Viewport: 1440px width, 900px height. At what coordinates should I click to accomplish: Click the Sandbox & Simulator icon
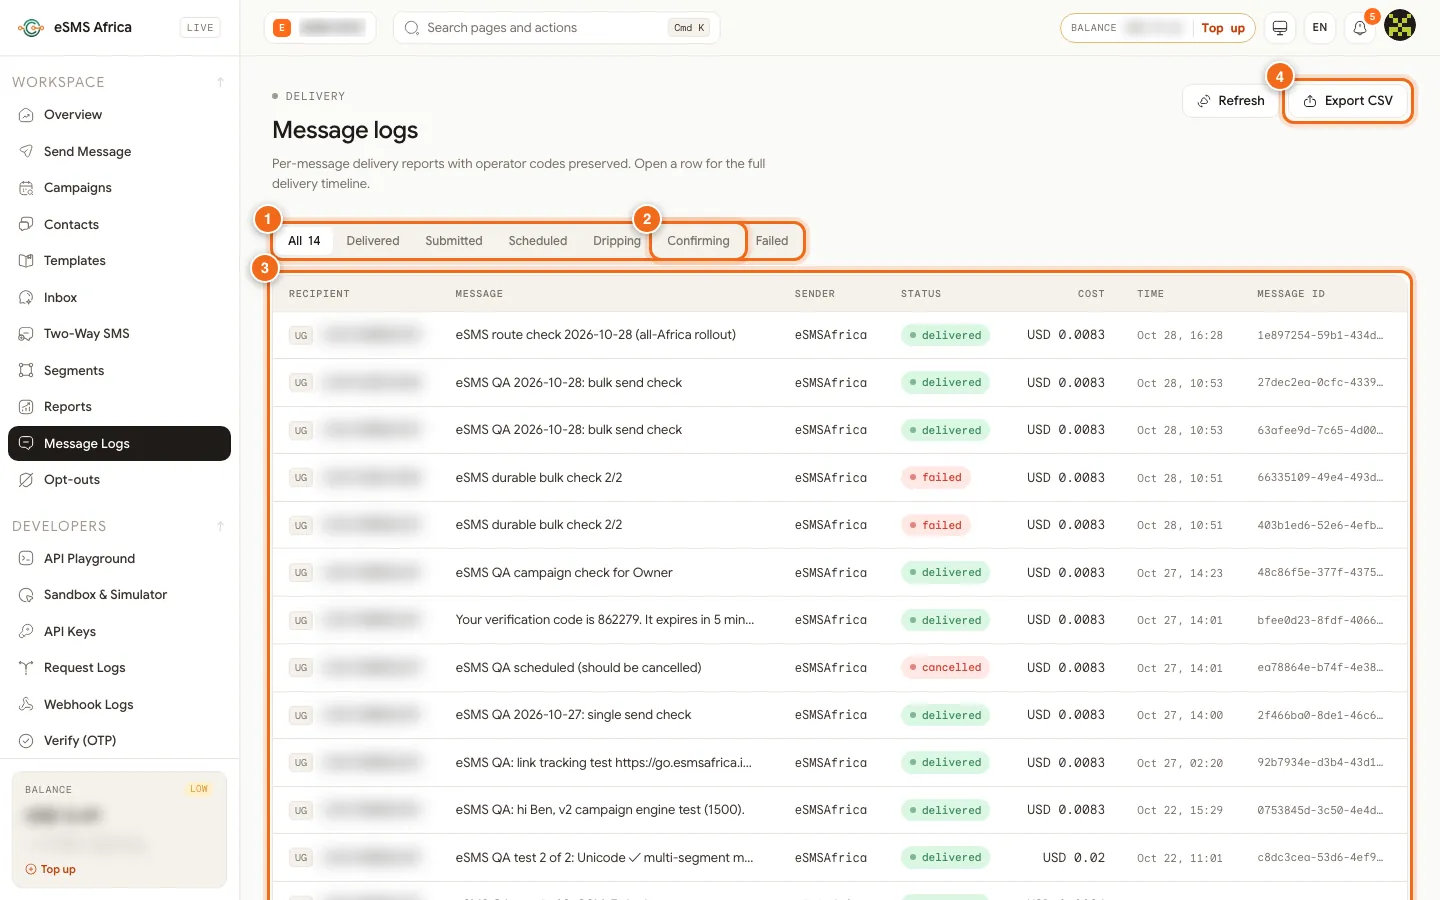tap(26, 595)
